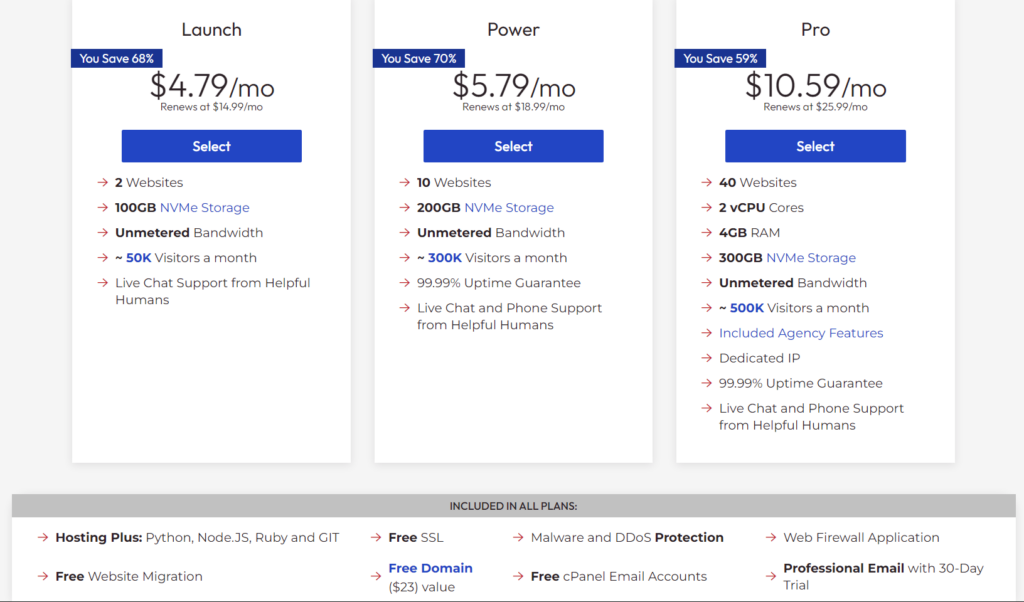Select the Power hosting plan
1024x602 pixels.
point(513,146)
